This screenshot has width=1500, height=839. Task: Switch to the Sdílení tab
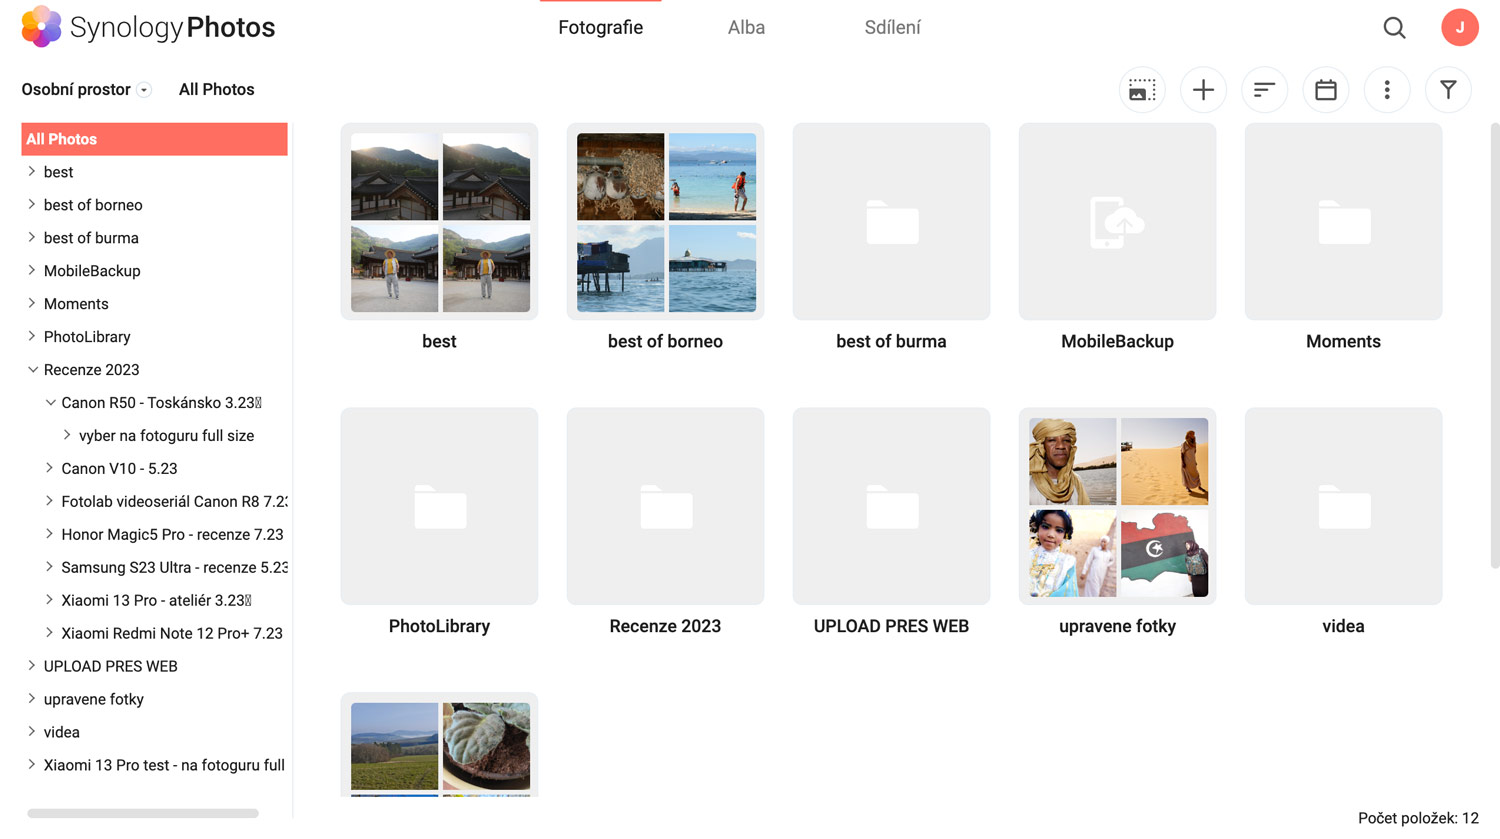click(892, 28)
